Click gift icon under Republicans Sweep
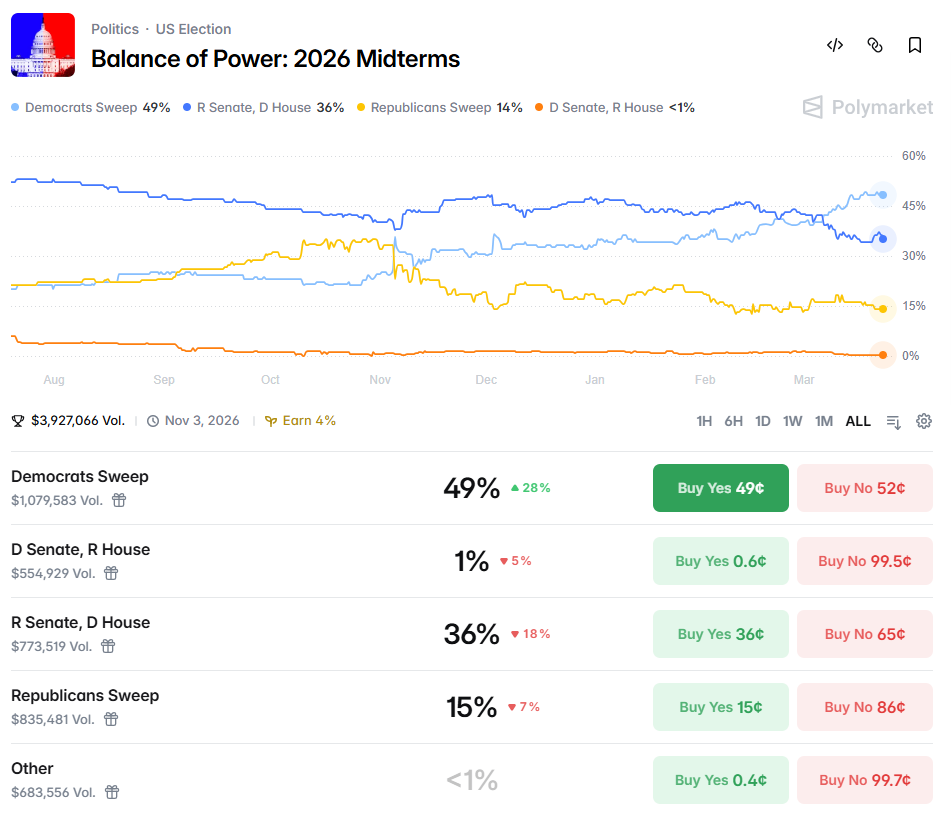 click(x=112, y=719)
